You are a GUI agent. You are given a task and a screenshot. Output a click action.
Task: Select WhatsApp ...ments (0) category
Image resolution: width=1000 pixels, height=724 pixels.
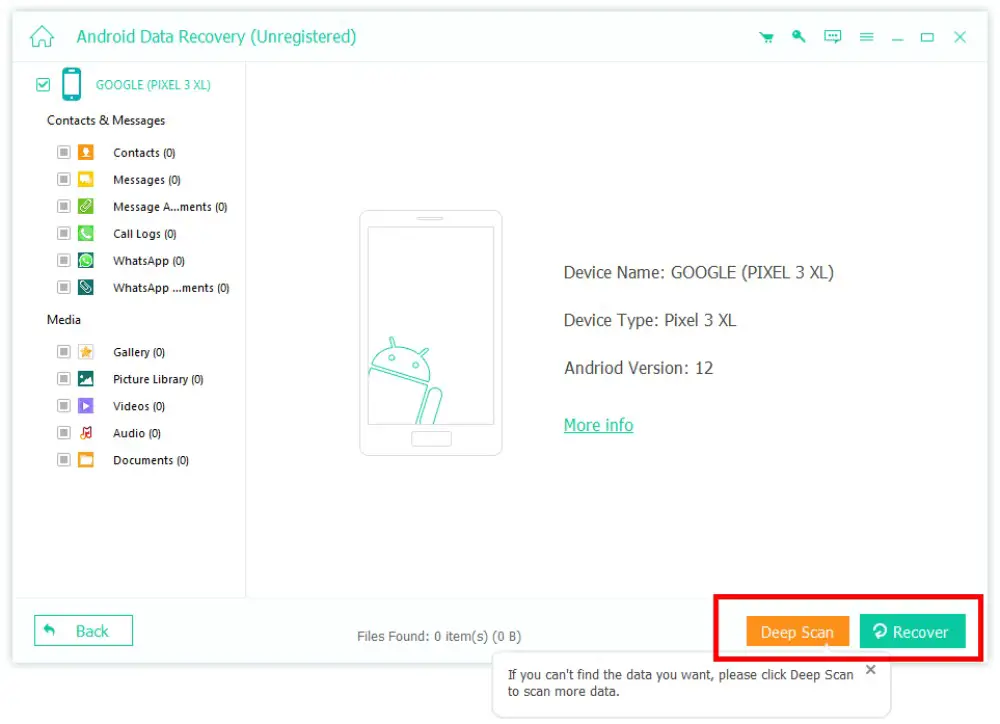click(x=171, y=288)
